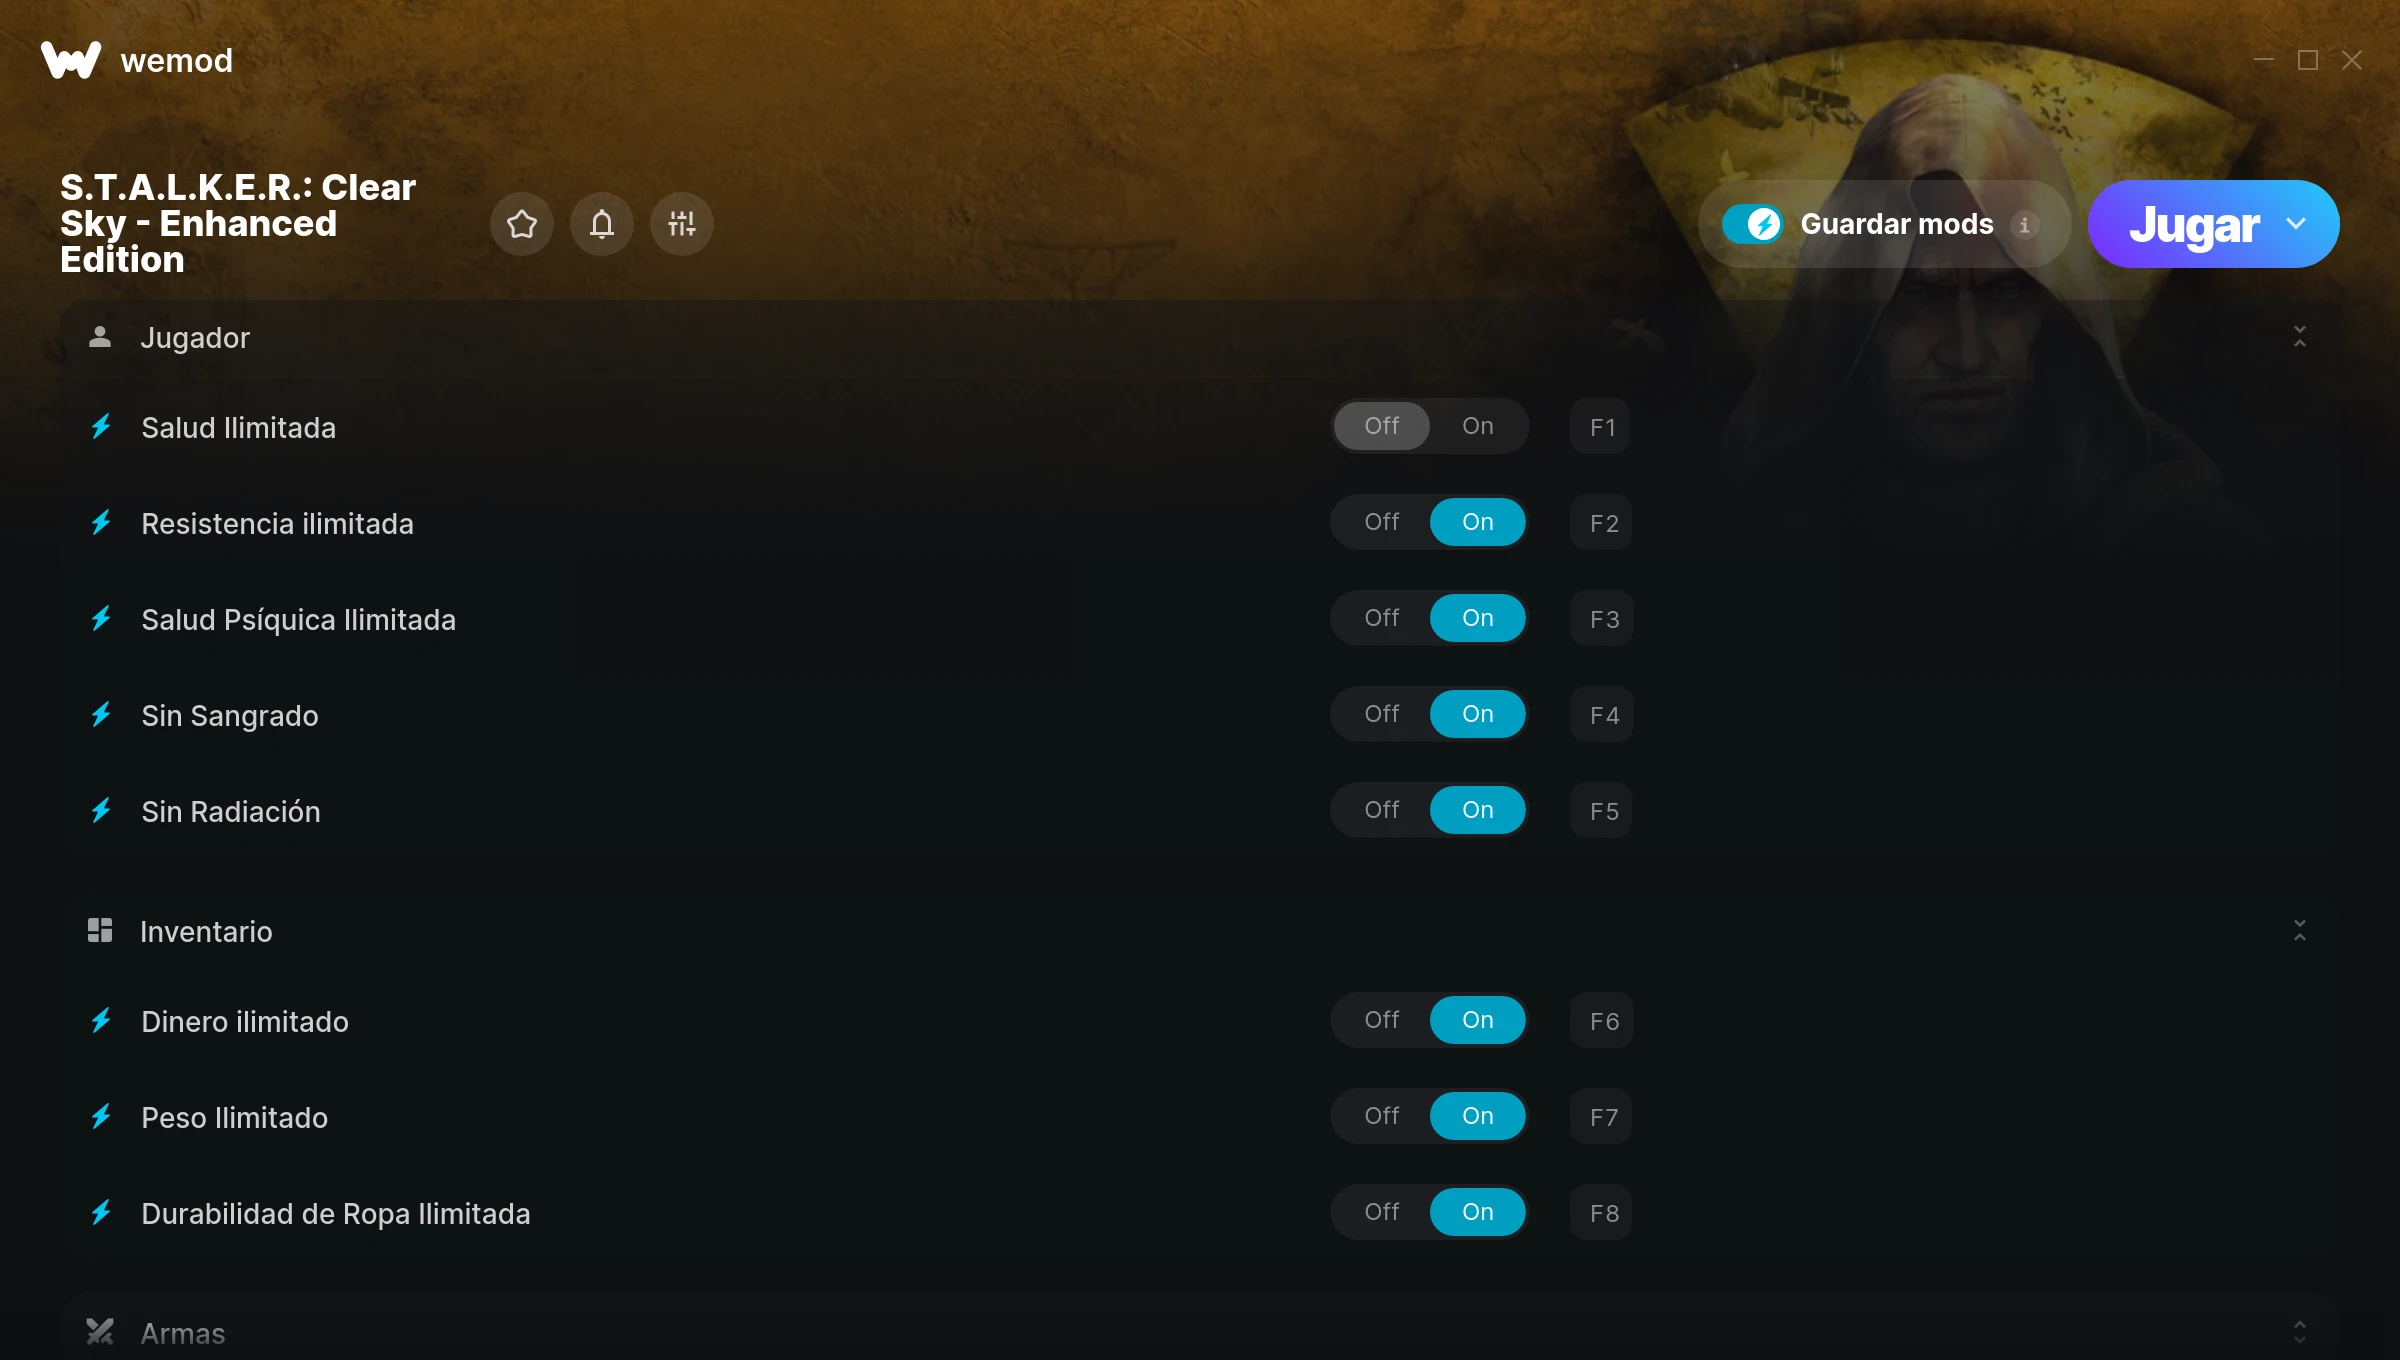
Task: Turn off Resistencia ilimitada
Action: (1382, 522)
